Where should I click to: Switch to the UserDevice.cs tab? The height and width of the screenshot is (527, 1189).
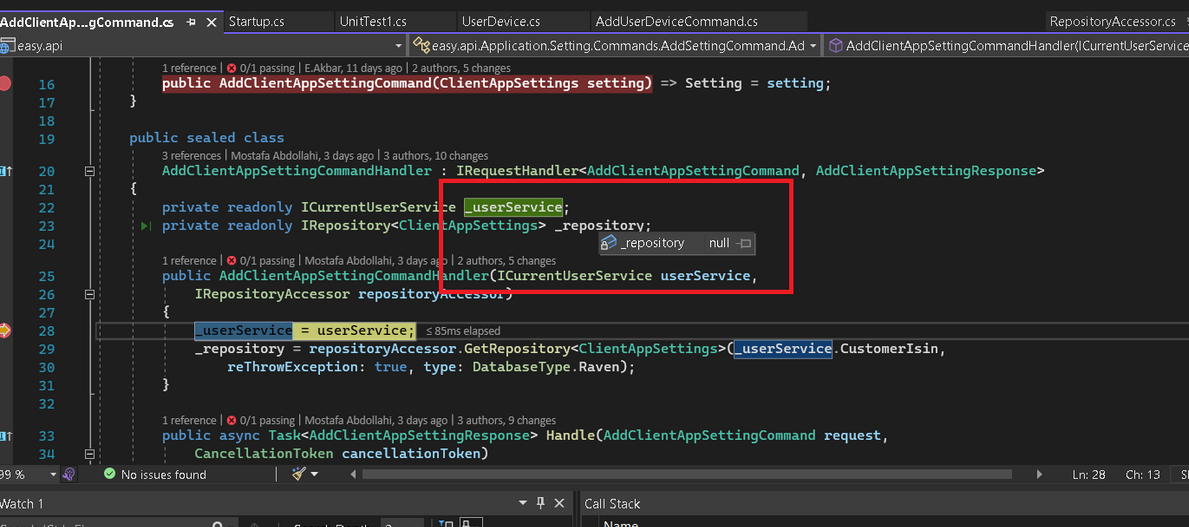[500, 22]
